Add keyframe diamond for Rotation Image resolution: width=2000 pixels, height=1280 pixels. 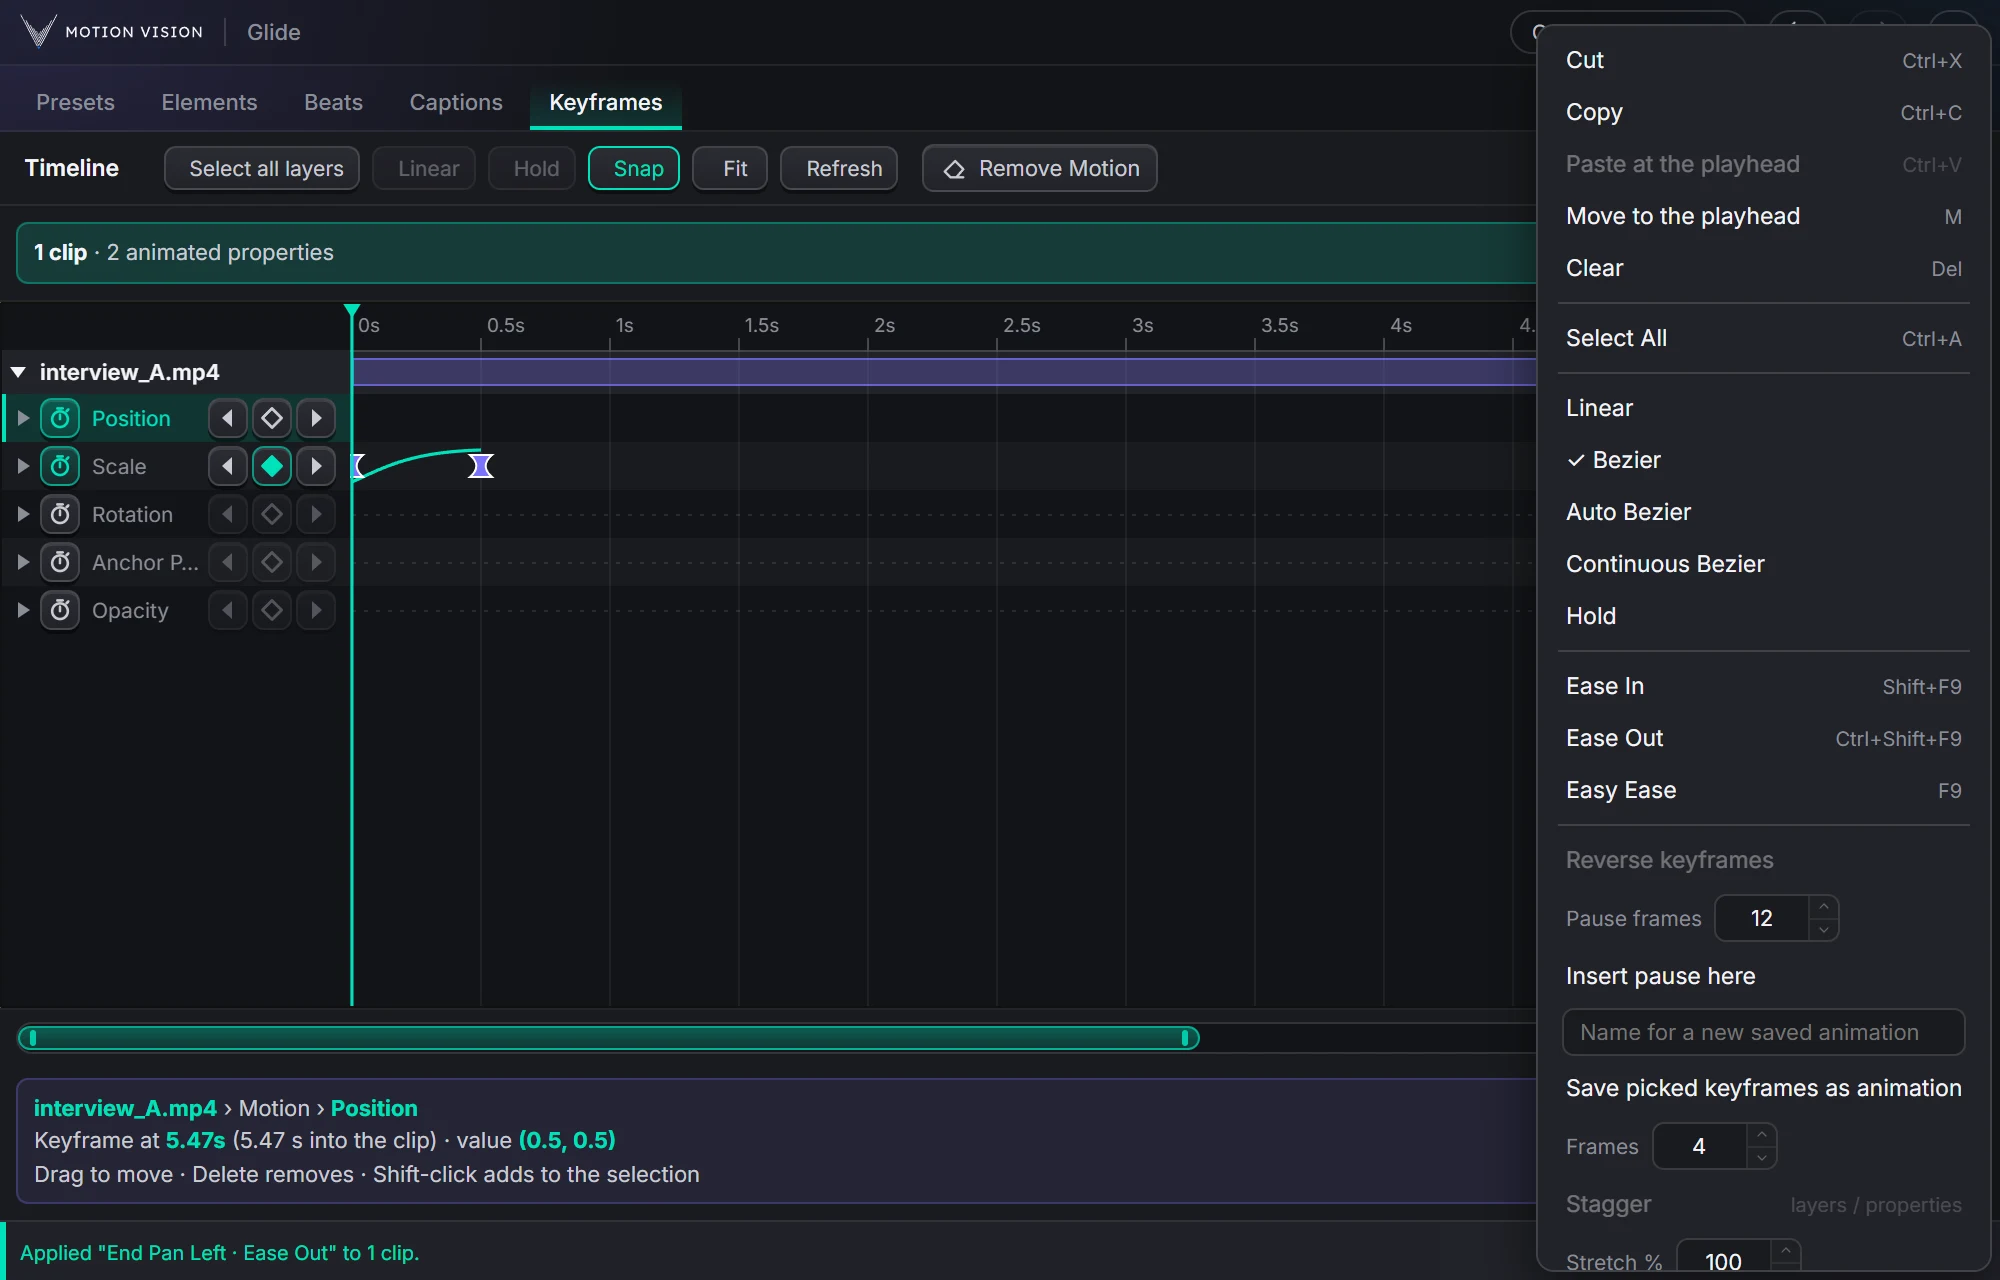tap(272, 514)
